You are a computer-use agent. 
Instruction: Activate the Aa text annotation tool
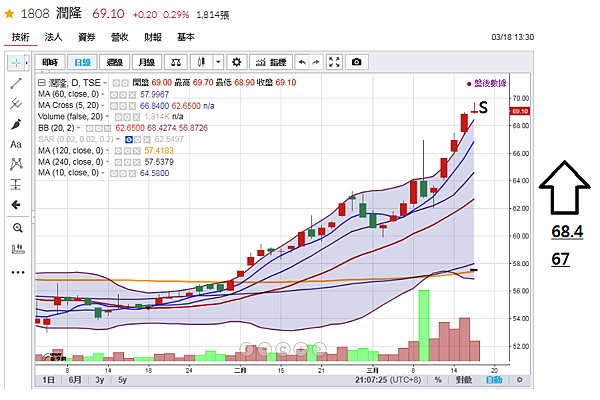pos(16,144)
